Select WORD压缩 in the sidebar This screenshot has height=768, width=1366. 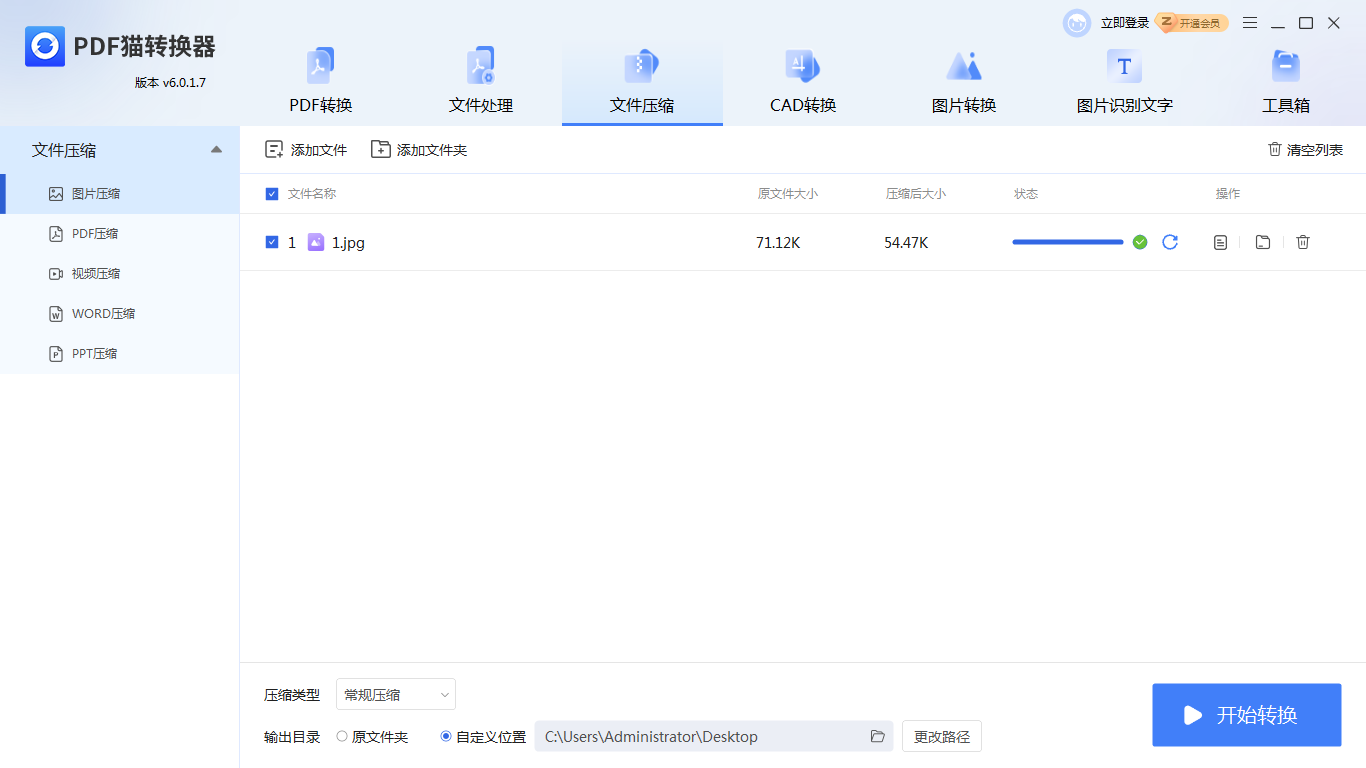120,314
